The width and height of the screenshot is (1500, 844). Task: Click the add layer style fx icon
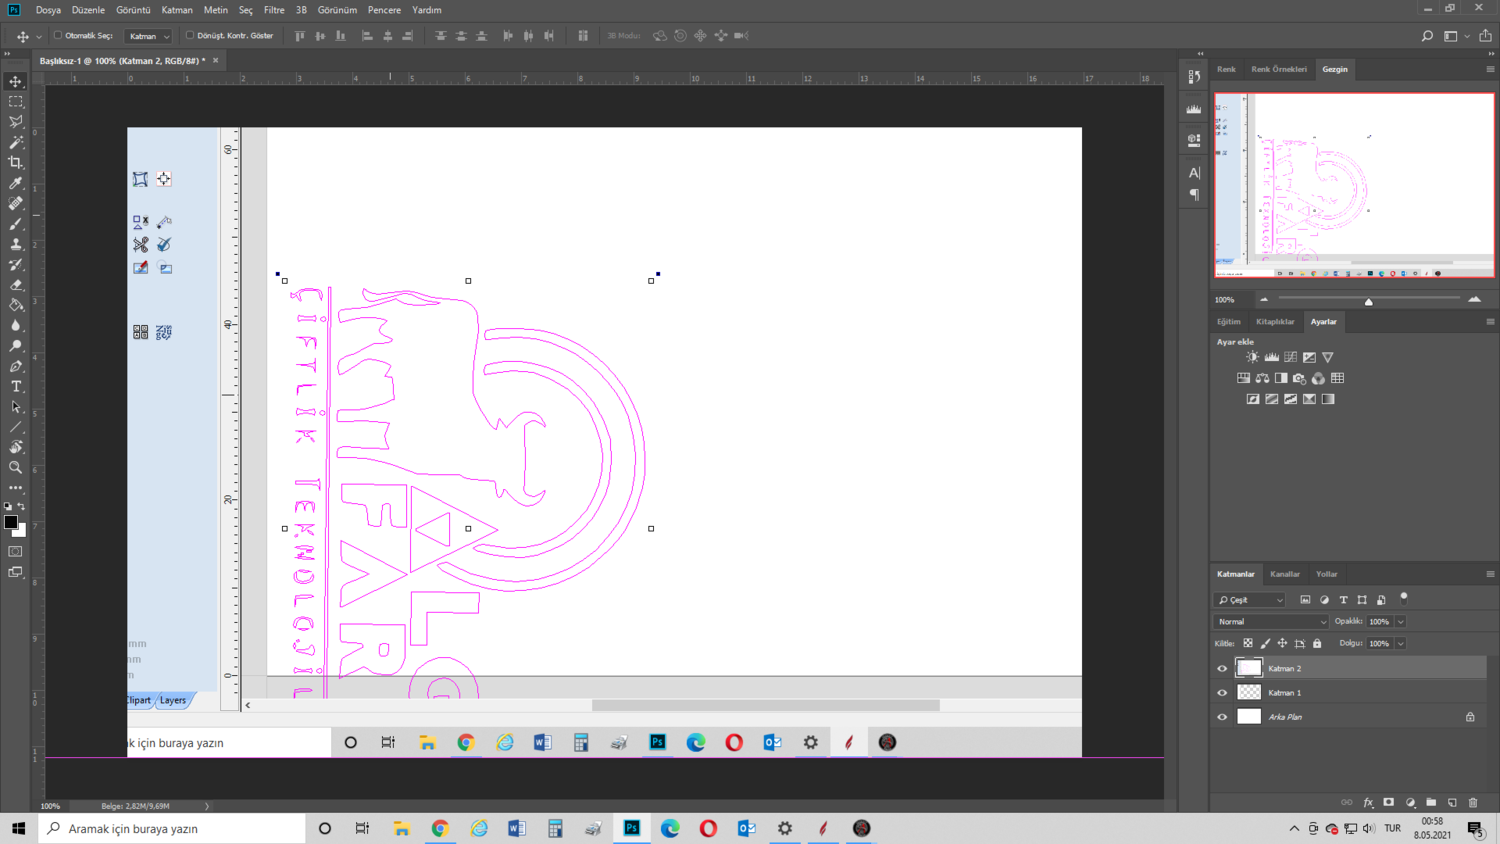pos(1368,802)
